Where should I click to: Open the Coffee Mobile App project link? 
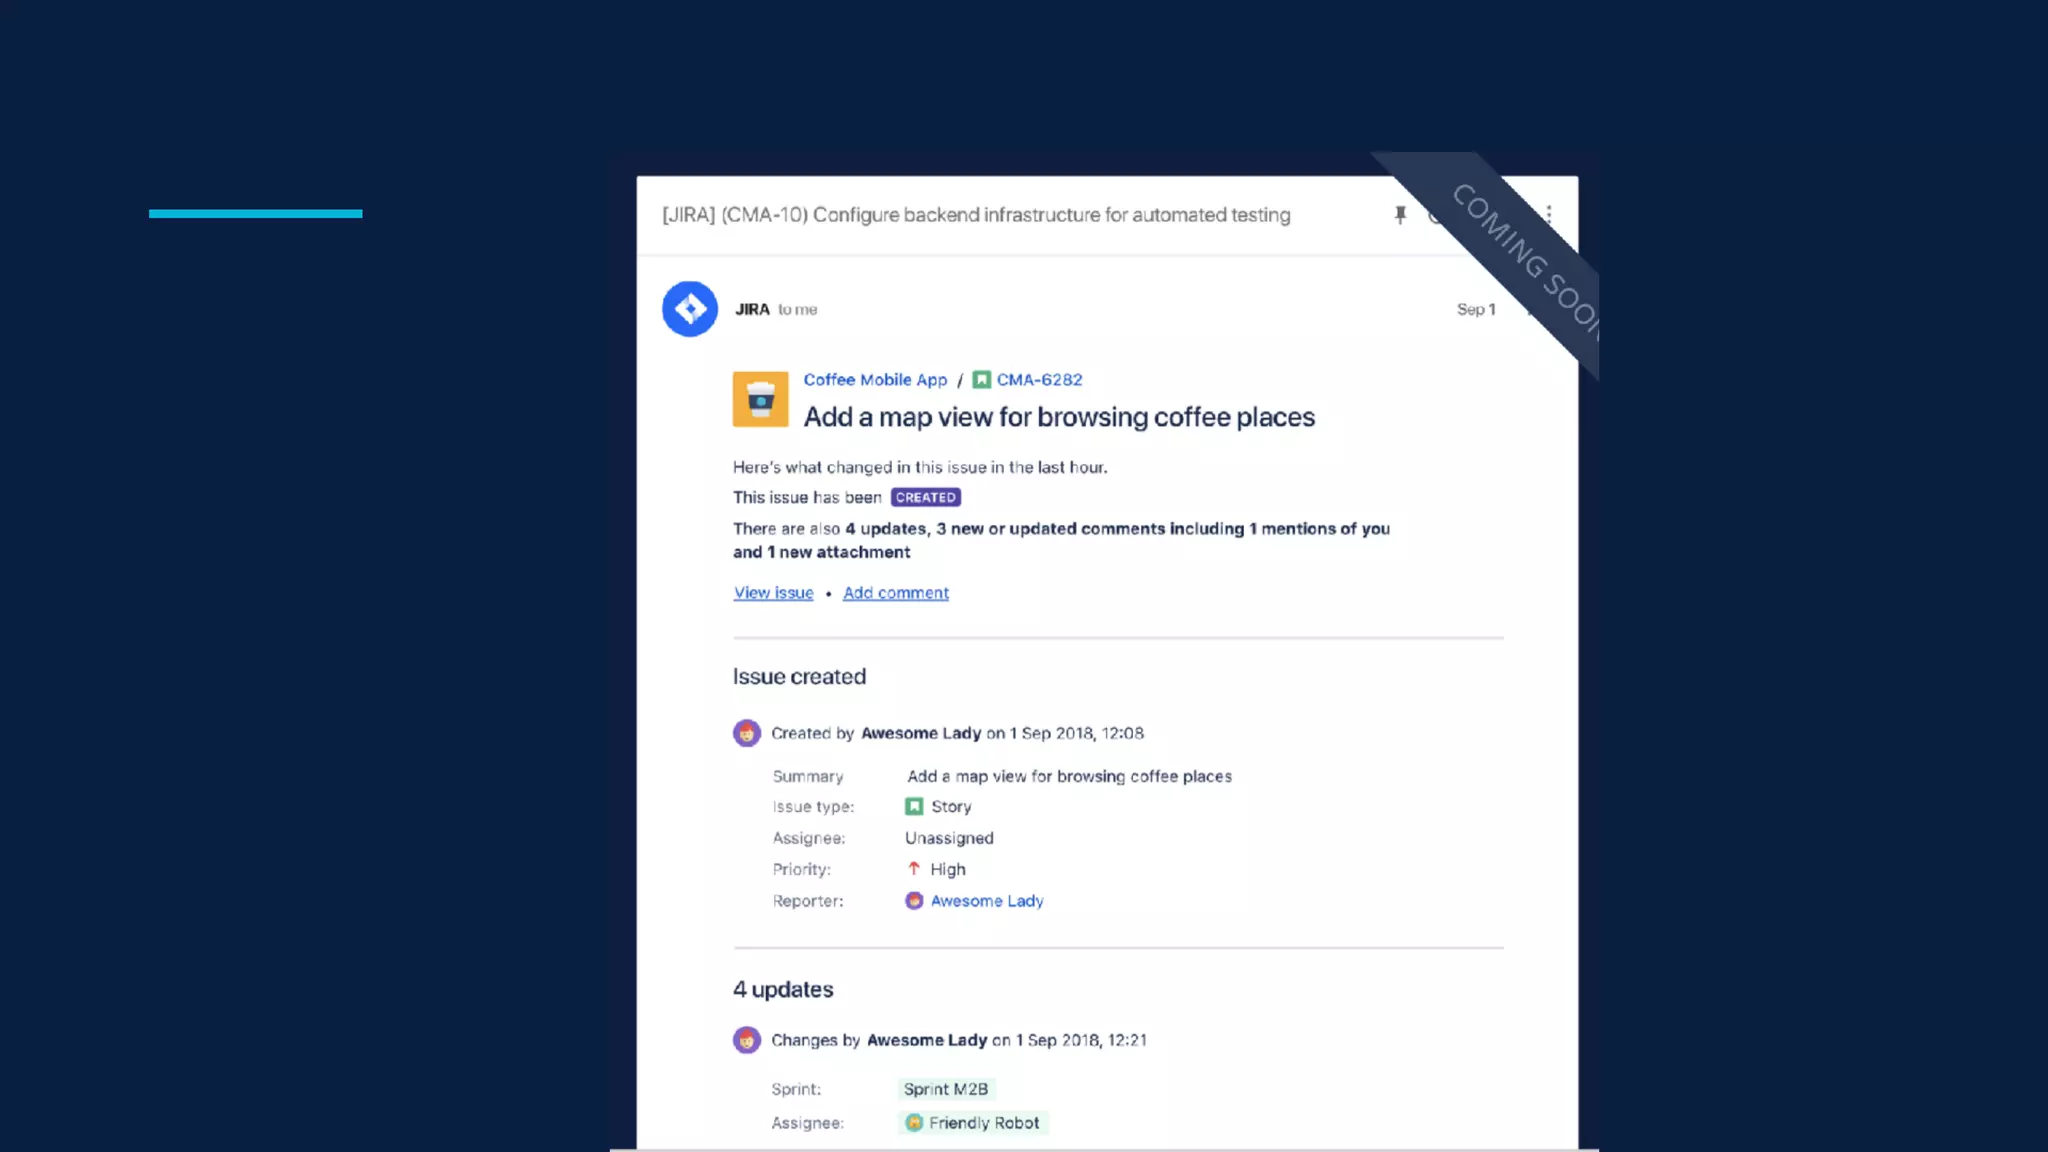click(x=875, y=380)
